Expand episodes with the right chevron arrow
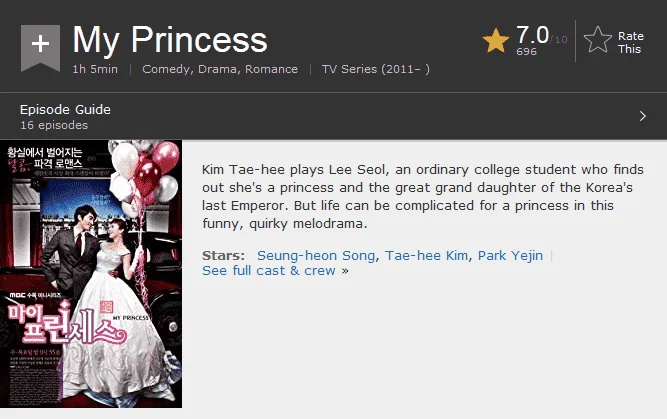 (x=642, y=116)
